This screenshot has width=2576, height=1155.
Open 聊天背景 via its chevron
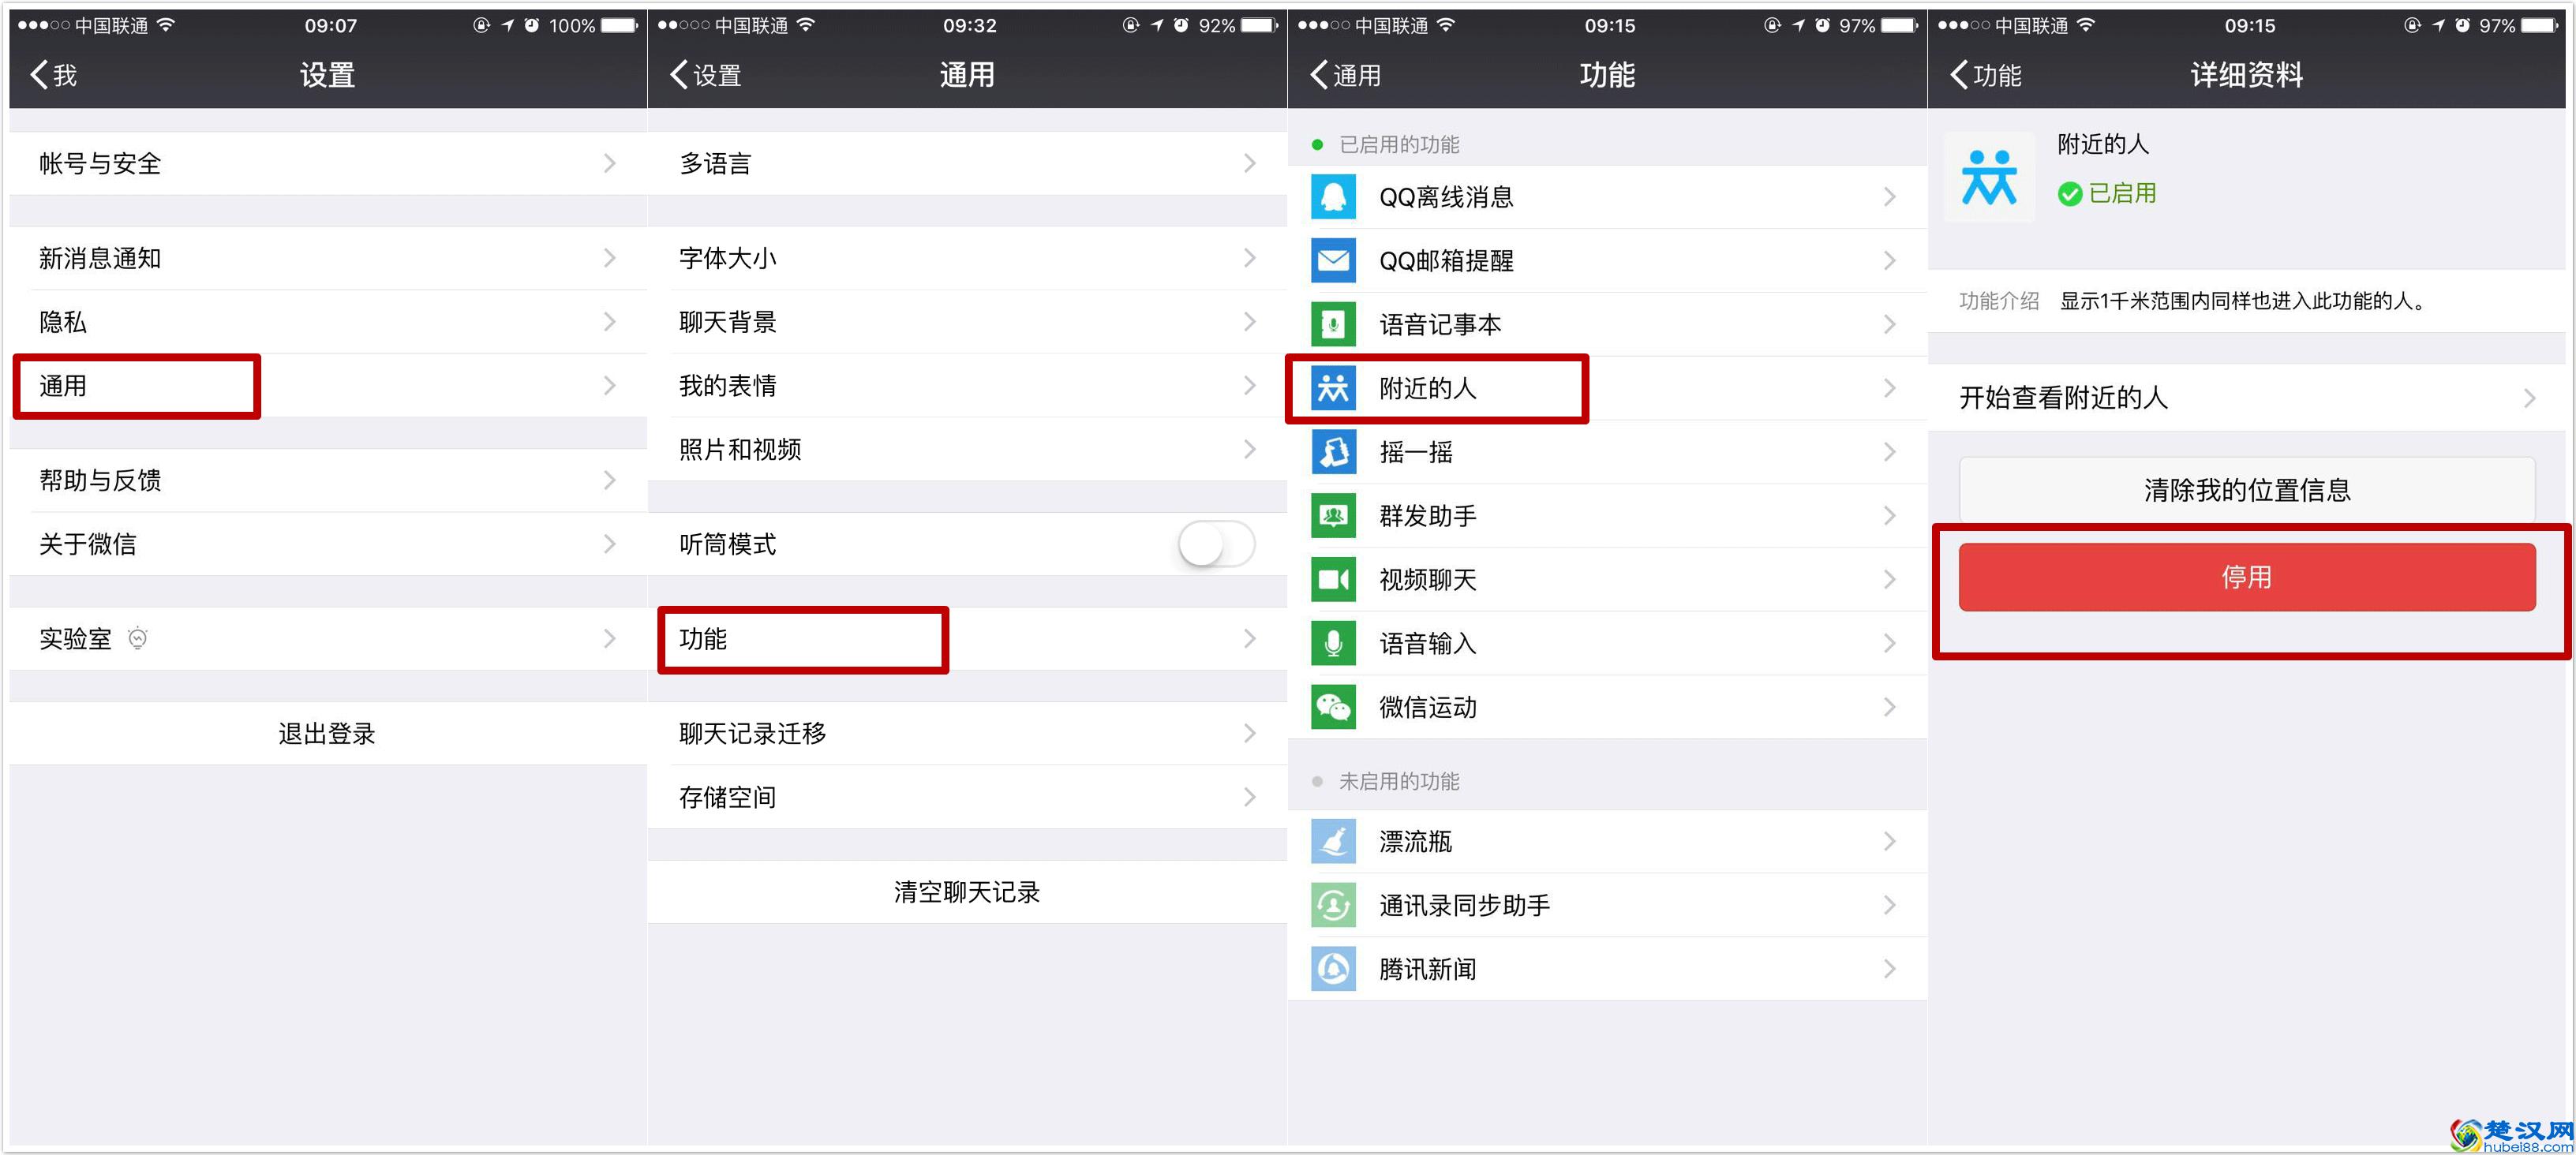1249,322
